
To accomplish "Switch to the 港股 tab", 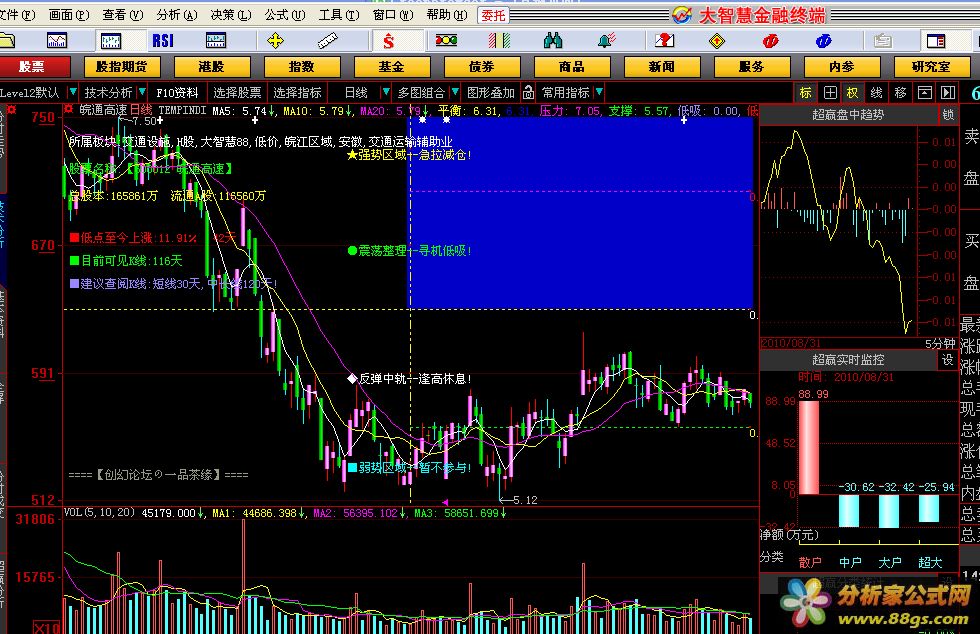I will [x=211, y=66].
